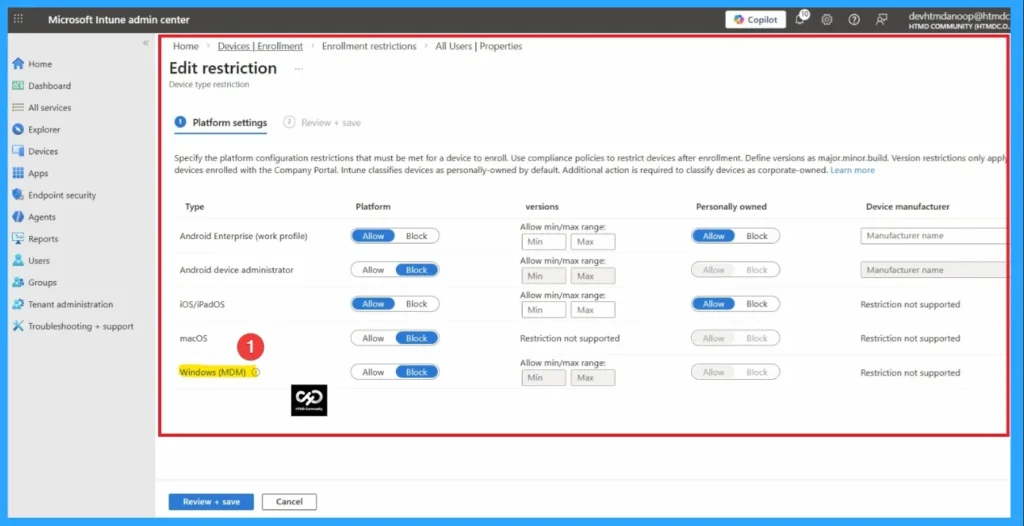Click the Apps grid icon
1024x526 pixels.
point(18,173)
